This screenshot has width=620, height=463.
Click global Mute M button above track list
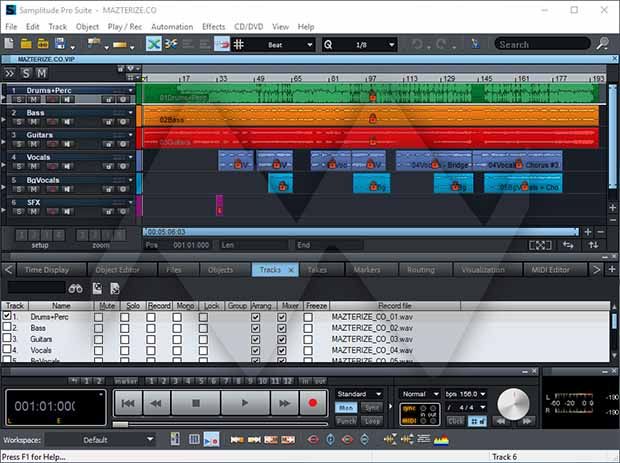pos(41,73)
